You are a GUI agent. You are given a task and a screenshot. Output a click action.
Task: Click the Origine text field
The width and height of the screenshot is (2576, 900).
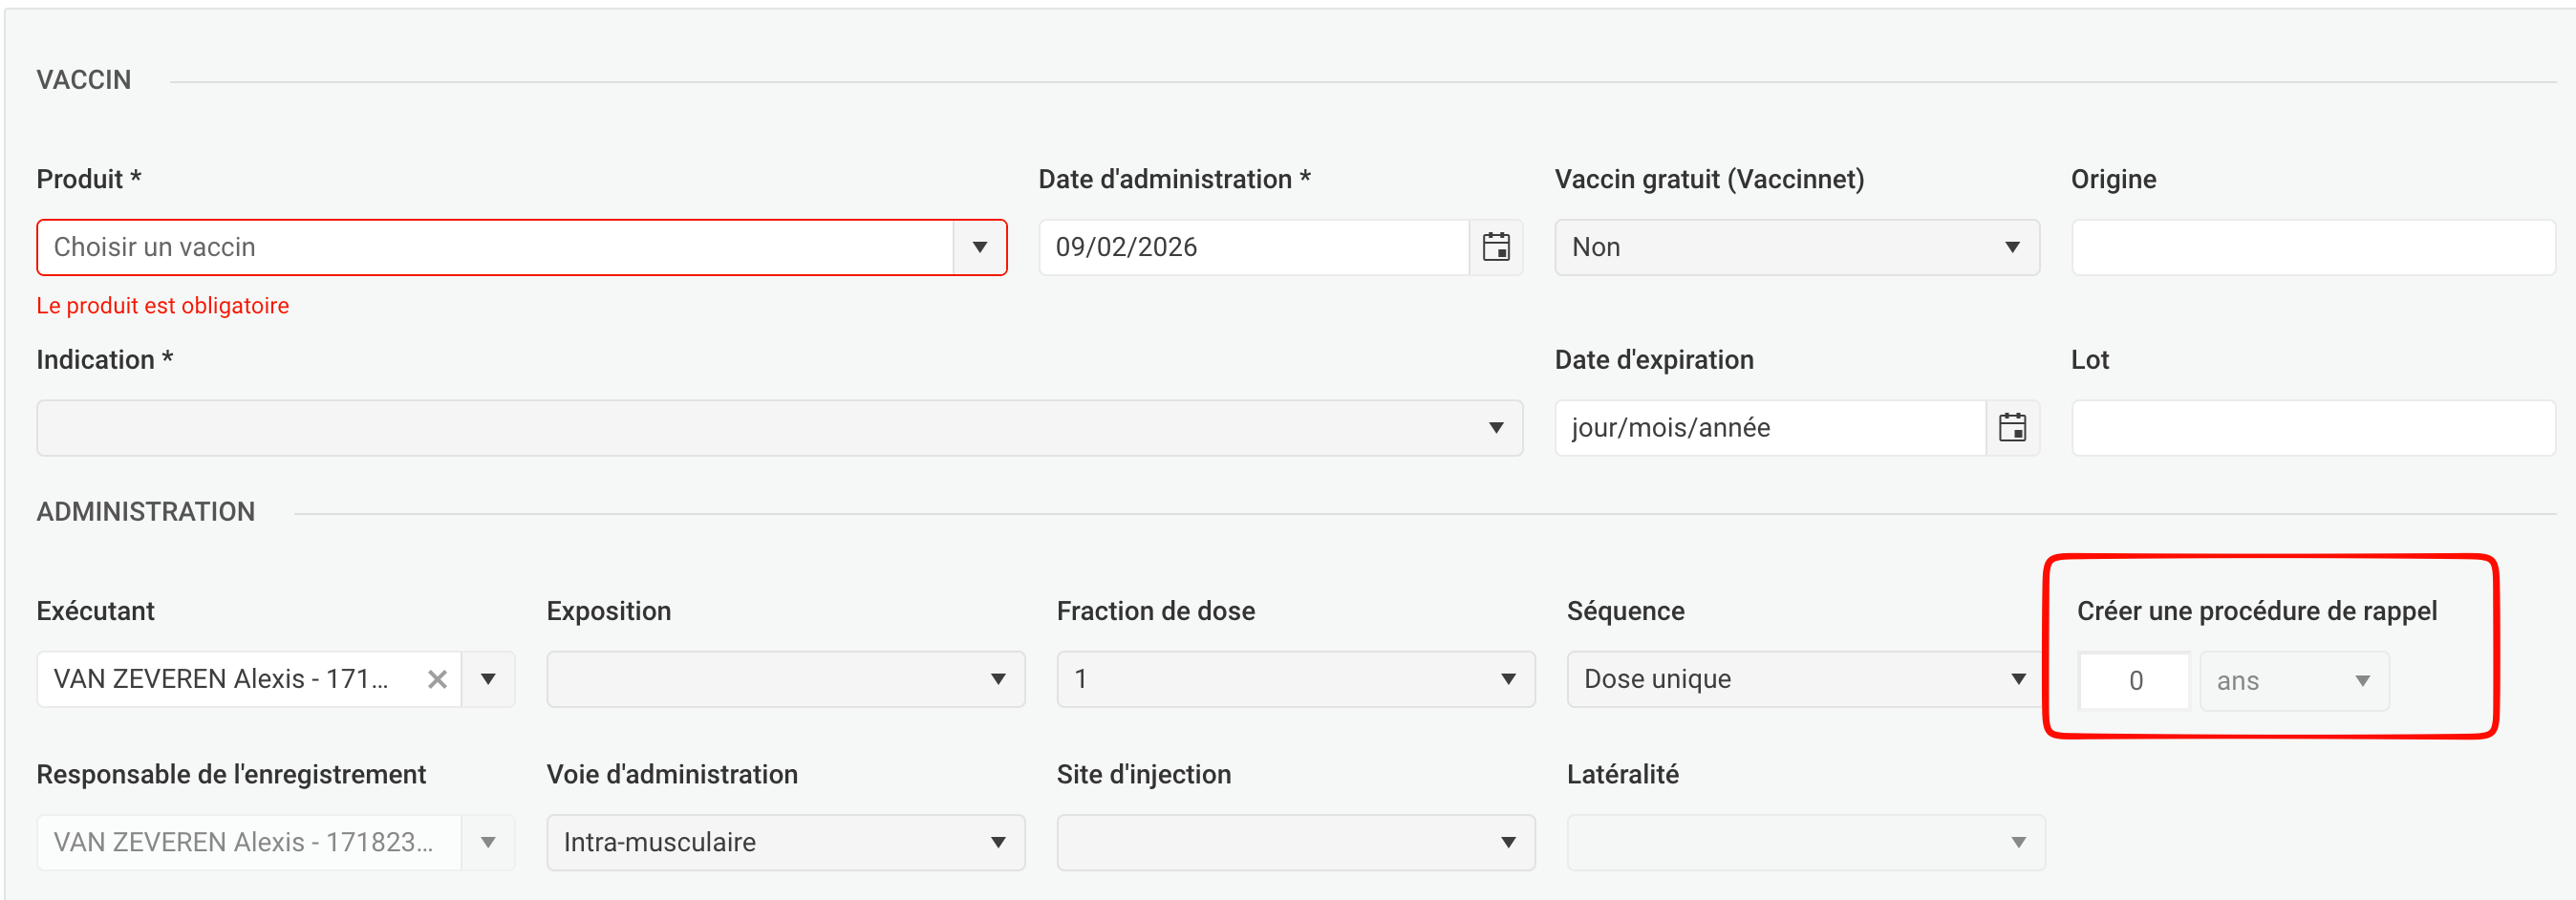point(2312,247)
